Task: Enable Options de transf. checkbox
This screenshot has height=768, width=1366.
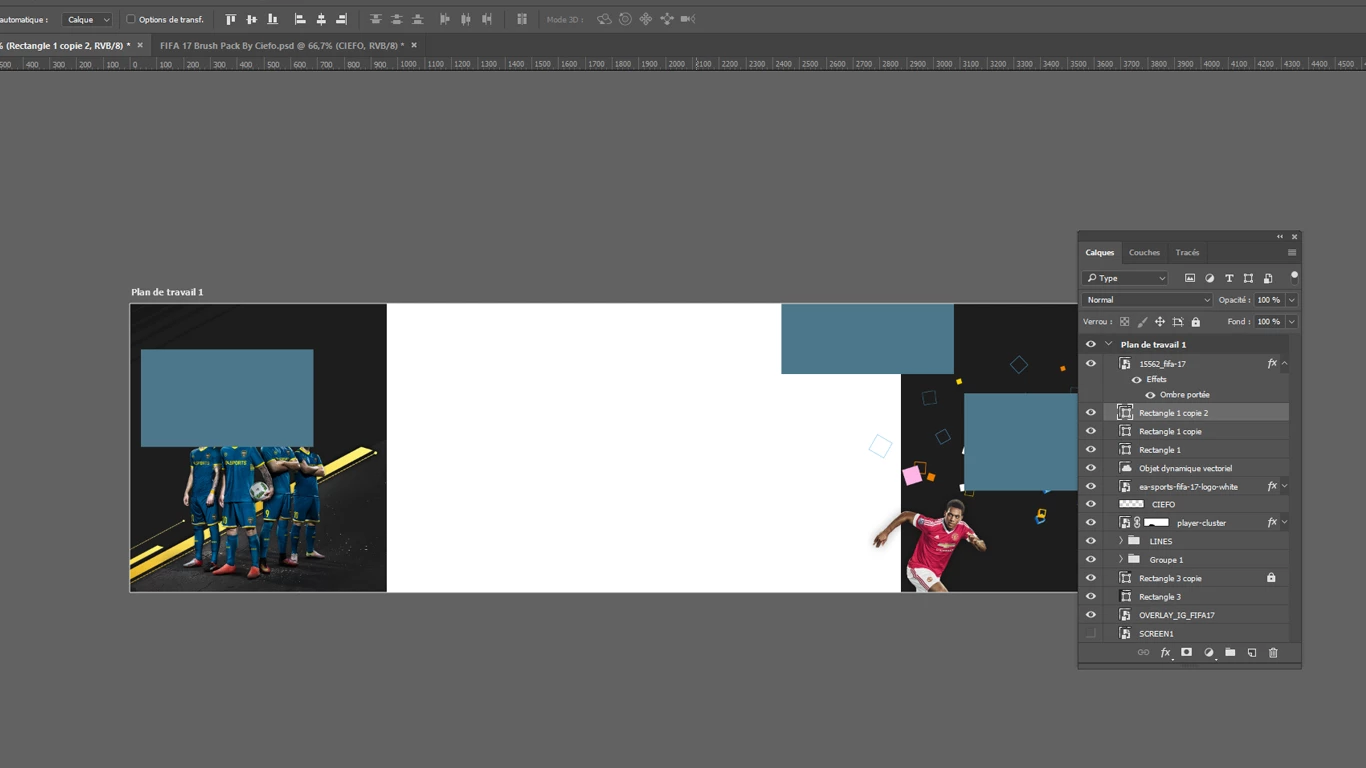Action: pyautogui.click(x=131, y=19)
